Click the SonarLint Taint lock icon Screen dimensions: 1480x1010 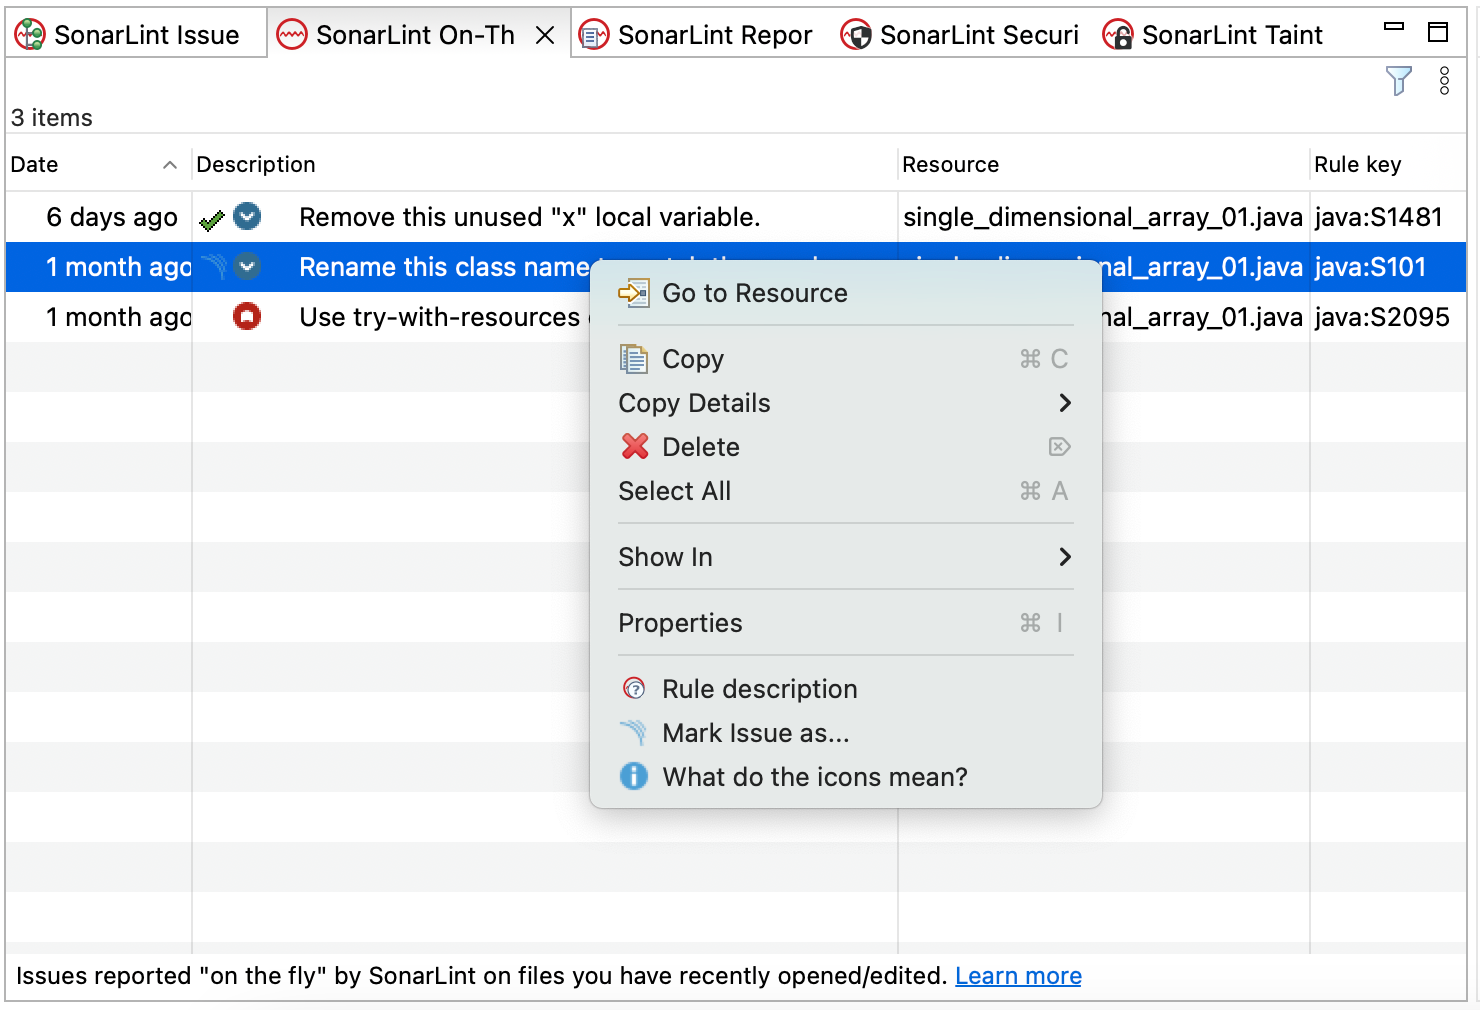(x=1118, y=35)
